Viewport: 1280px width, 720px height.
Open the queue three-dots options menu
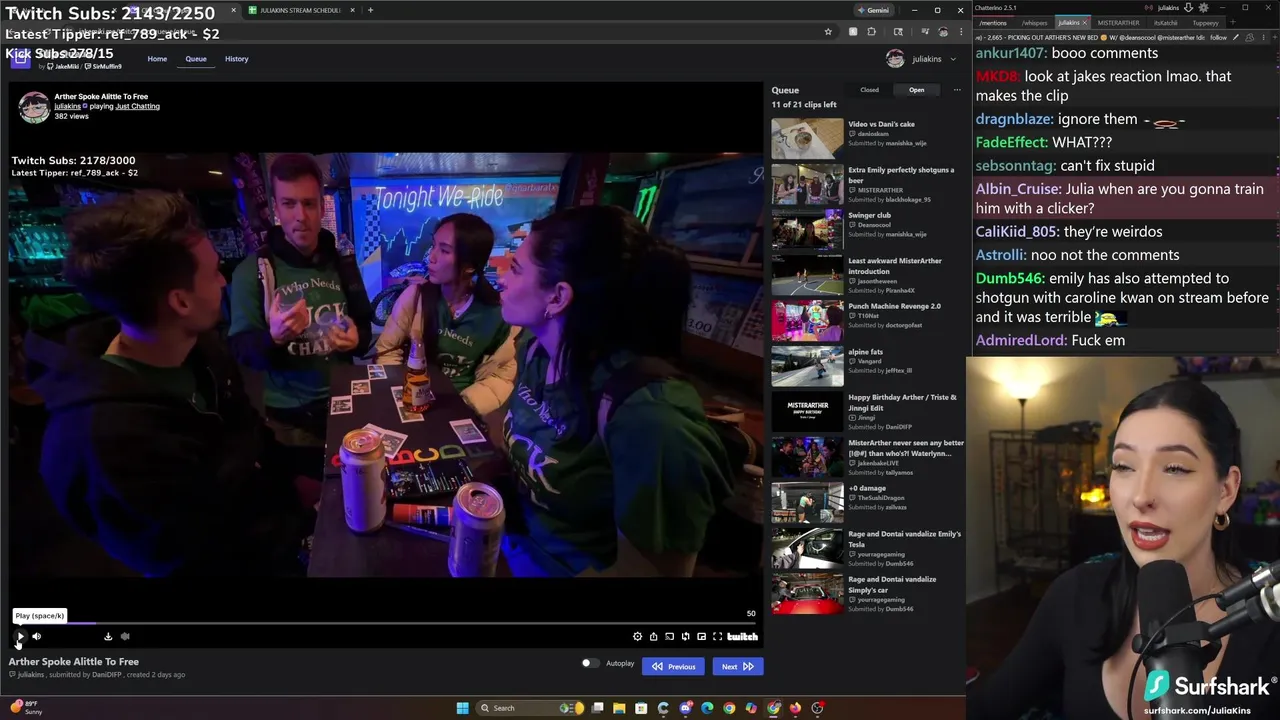(x=957, y=90)
